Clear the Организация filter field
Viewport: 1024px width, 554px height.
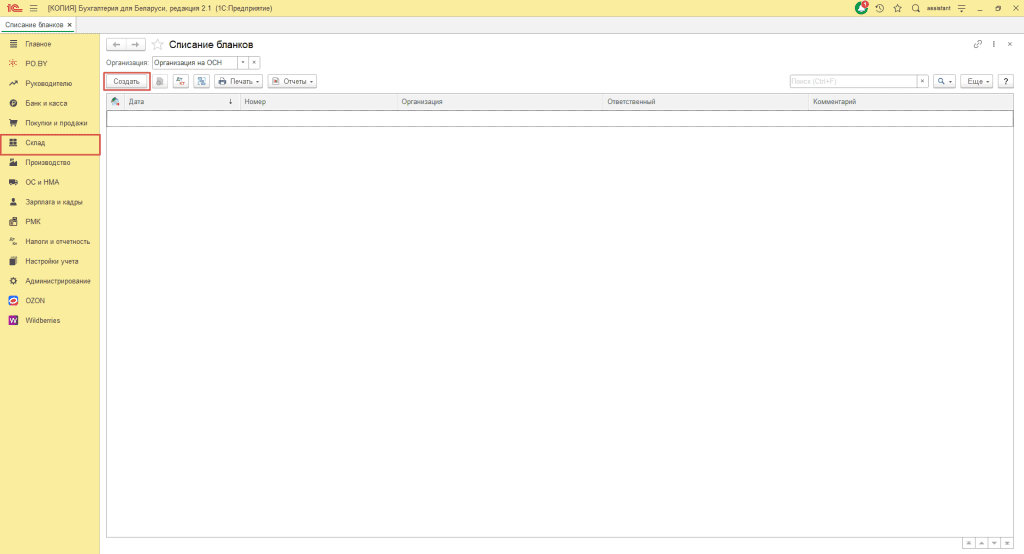click(254, 63)
